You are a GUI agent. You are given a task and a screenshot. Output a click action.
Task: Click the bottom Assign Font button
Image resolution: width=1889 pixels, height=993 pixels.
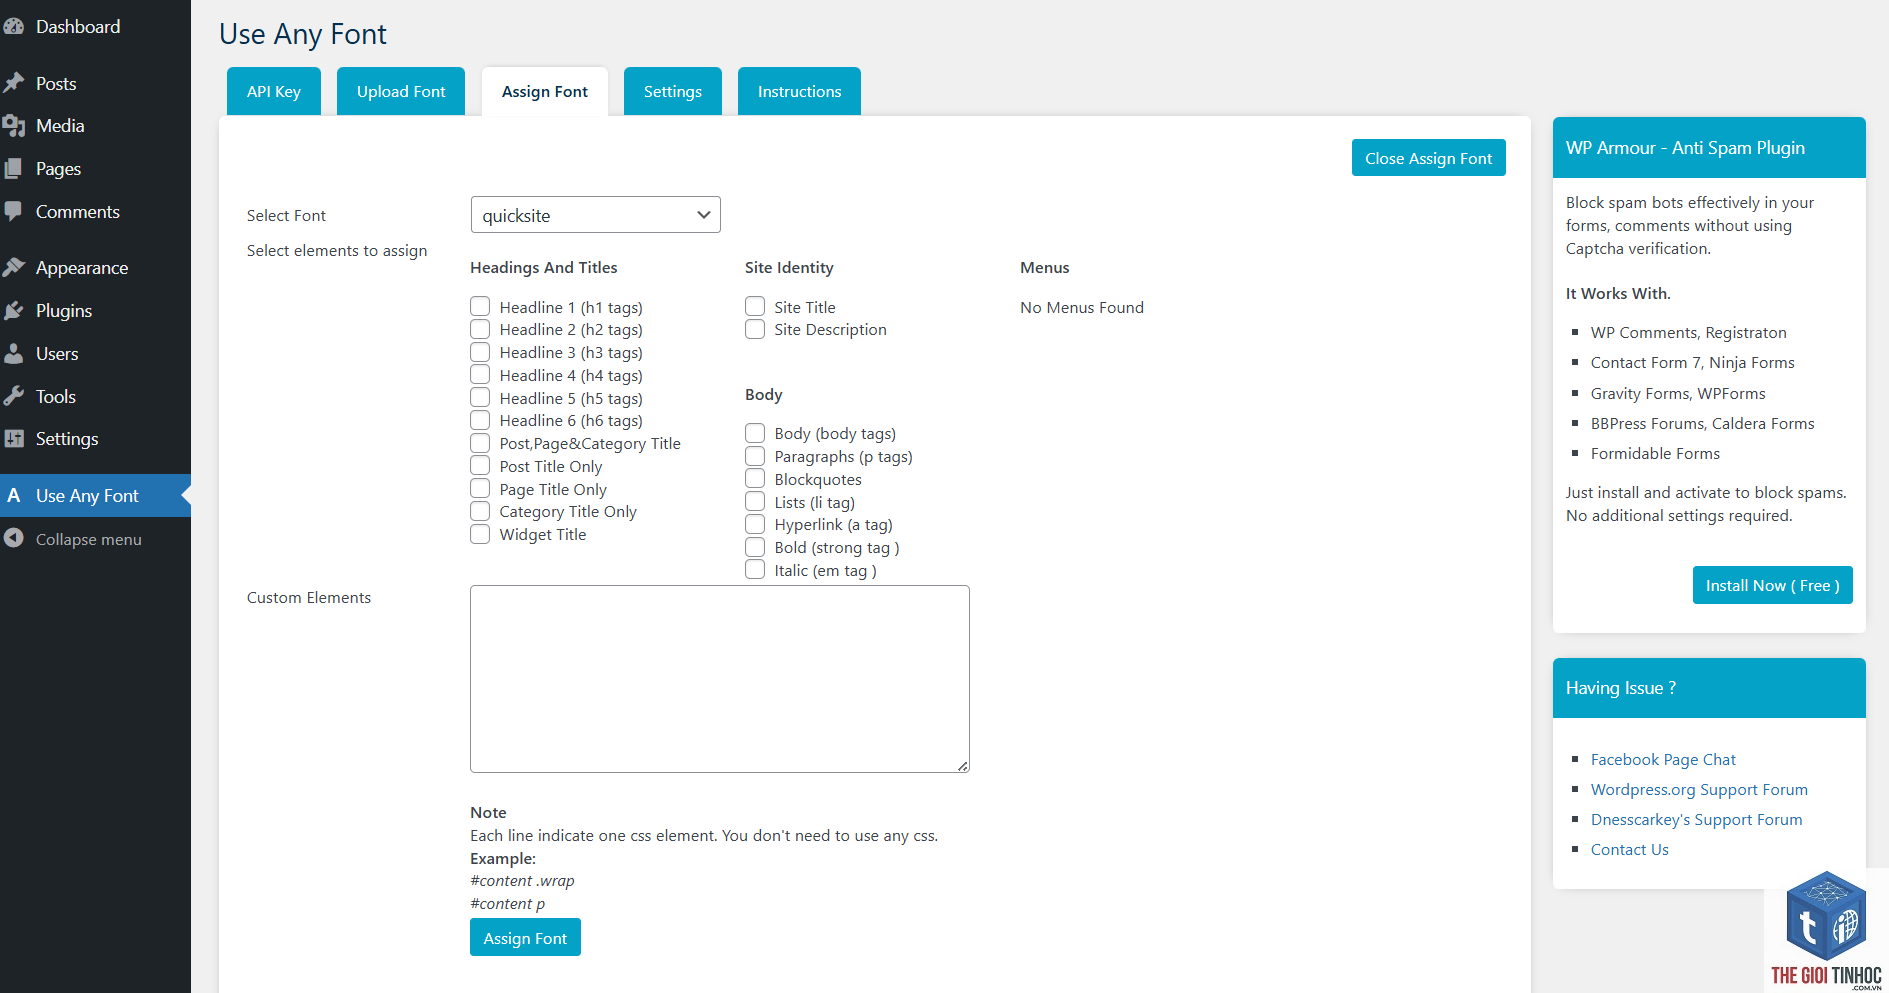(525, 938)
